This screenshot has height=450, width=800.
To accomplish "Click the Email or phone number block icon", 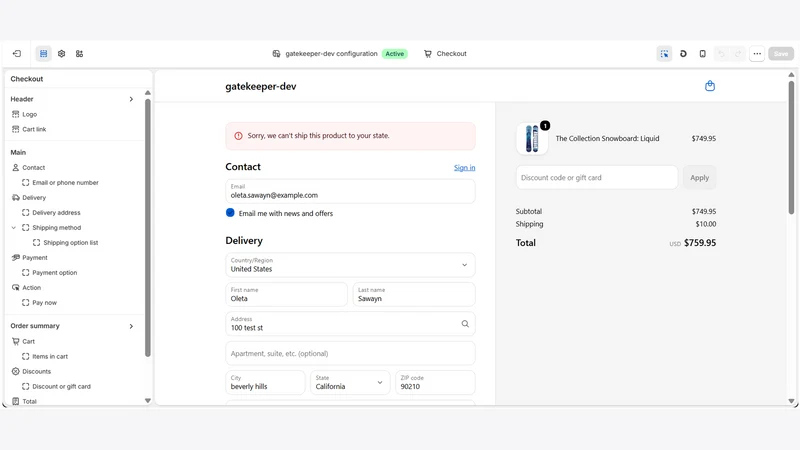I will coord(26,182).
